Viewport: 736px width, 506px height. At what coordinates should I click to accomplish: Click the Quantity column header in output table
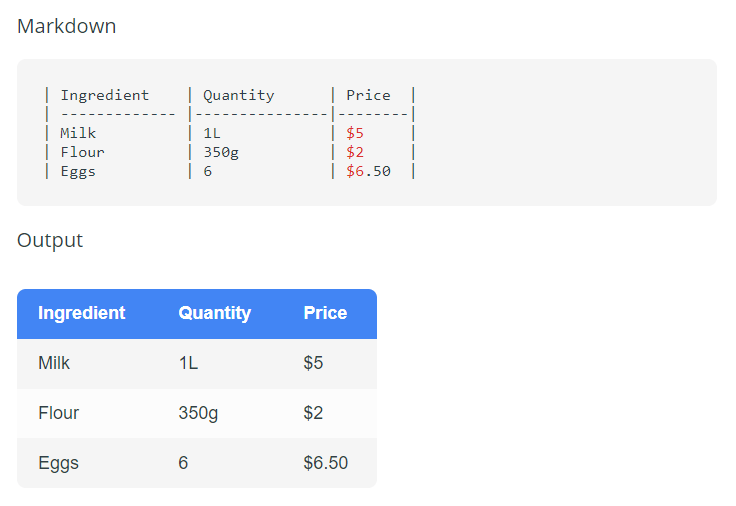click(214, 313)
